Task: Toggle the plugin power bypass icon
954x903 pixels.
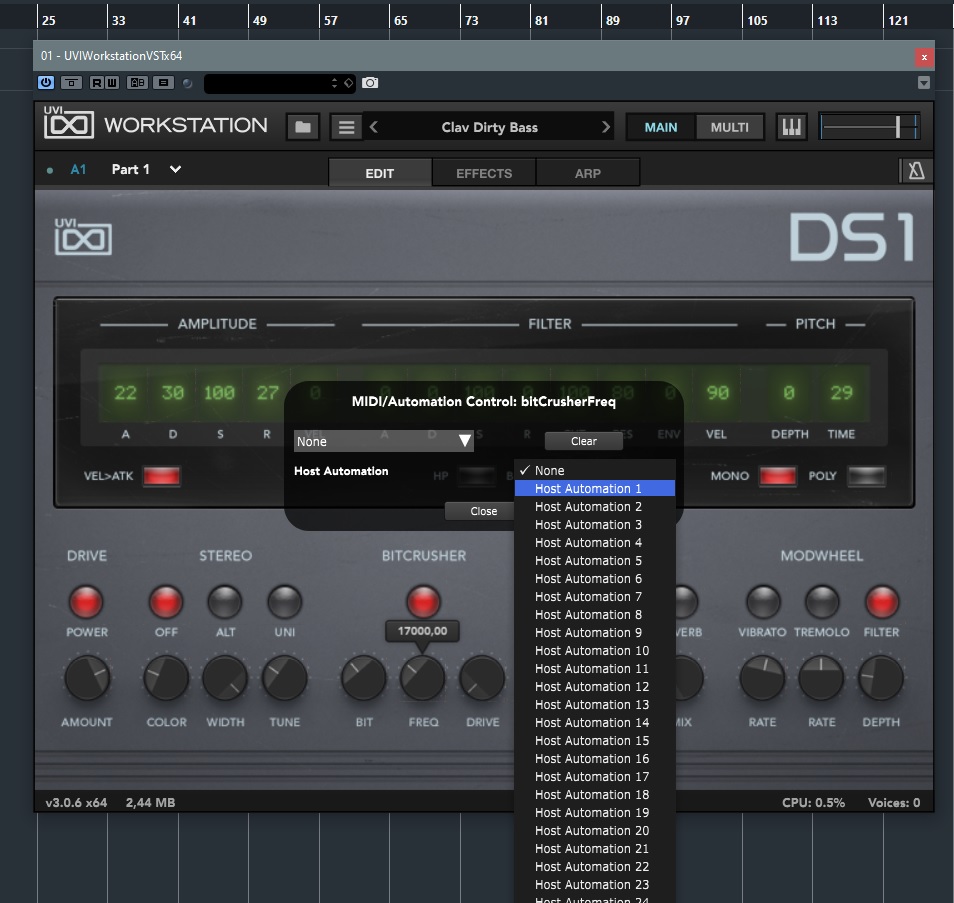Action: coord(46,83)
